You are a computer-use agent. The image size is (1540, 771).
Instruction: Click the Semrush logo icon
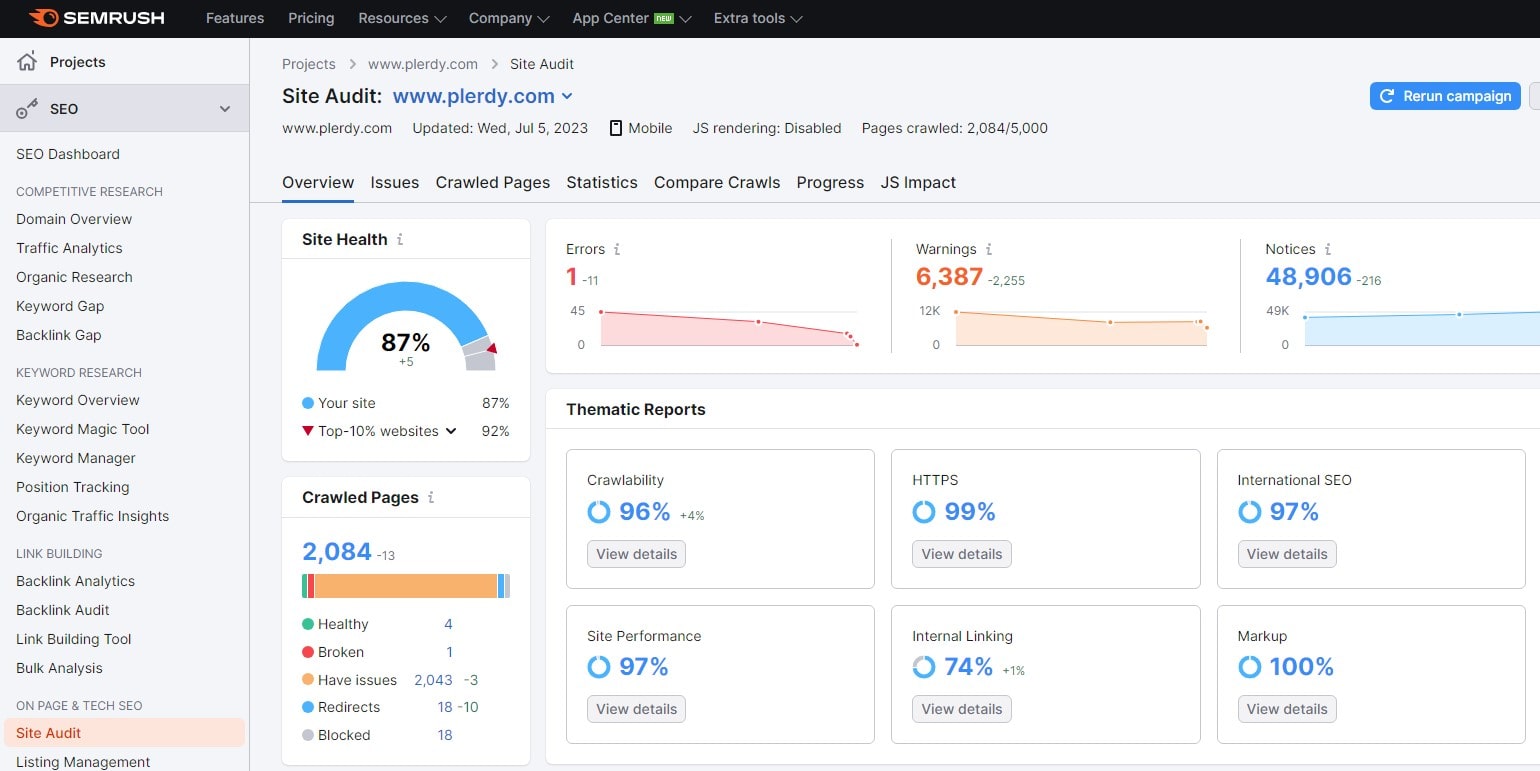(44, 18)
